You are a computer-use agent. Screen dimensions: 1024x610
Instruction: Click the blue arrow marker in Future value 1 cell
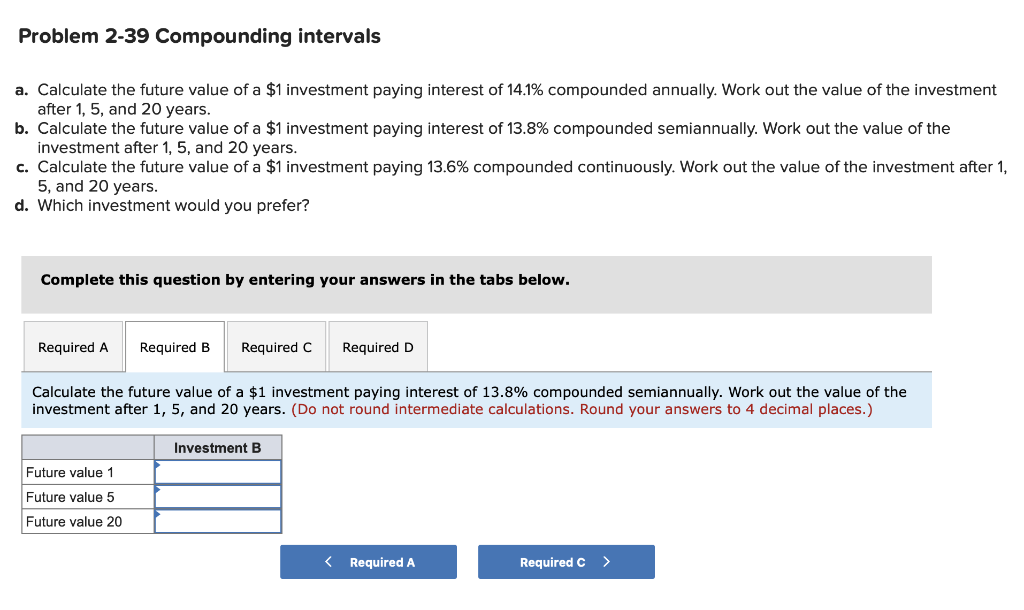(x=158, y=465)
